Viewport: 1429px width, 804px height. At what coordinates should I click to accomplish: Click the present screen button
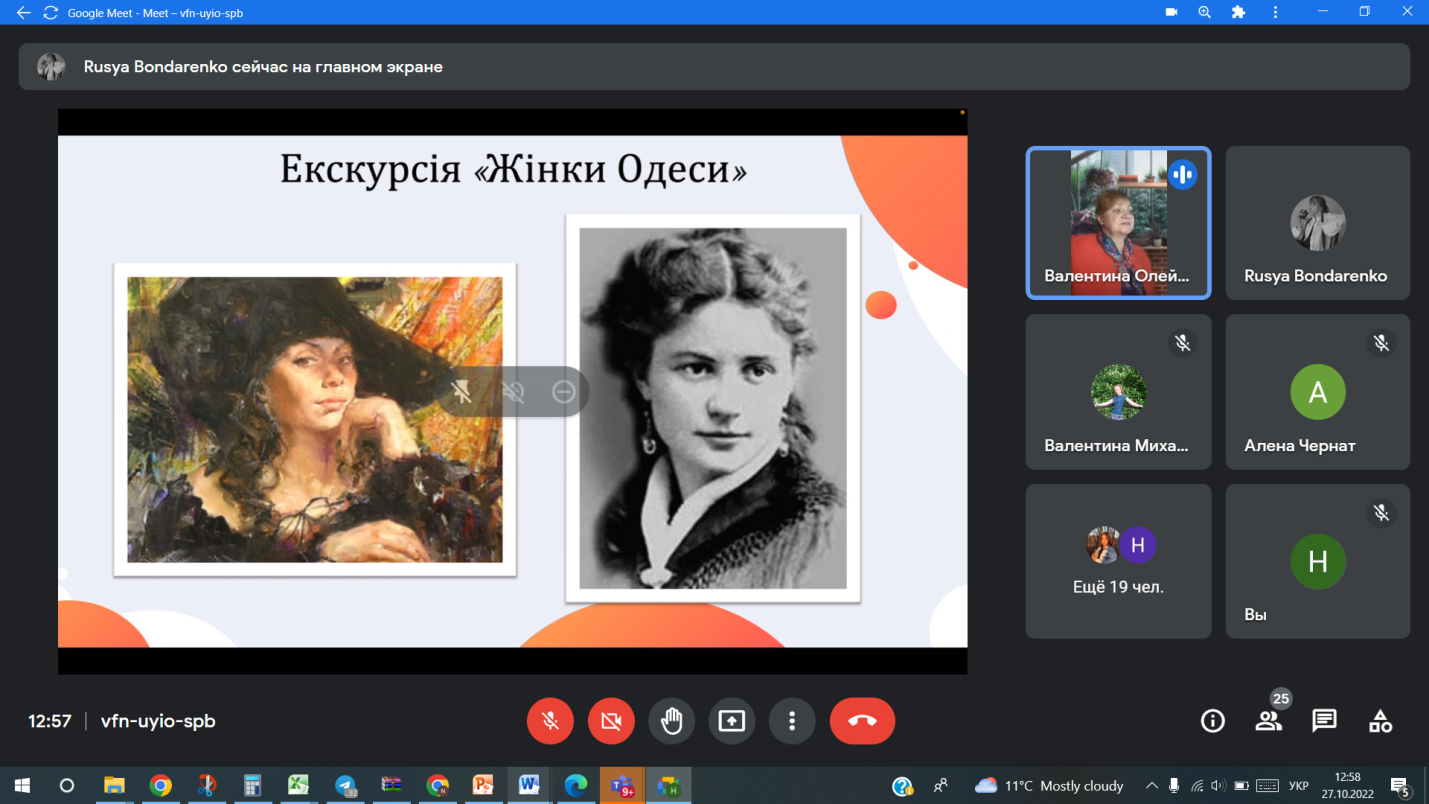(x=732, y=721)
